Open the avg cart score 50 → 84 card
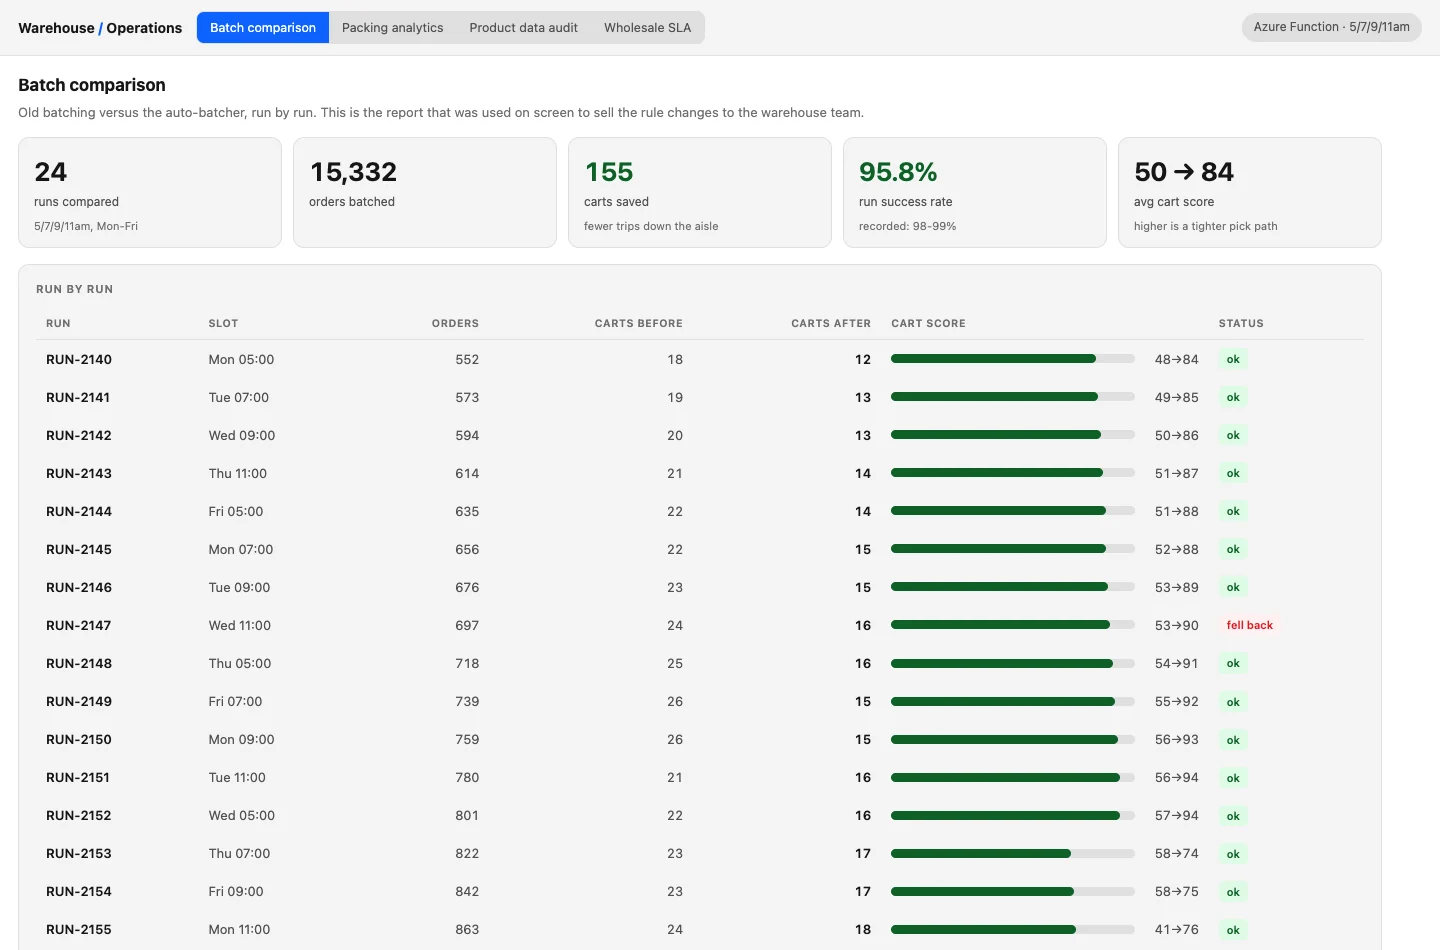 [x=1250, y=192]
